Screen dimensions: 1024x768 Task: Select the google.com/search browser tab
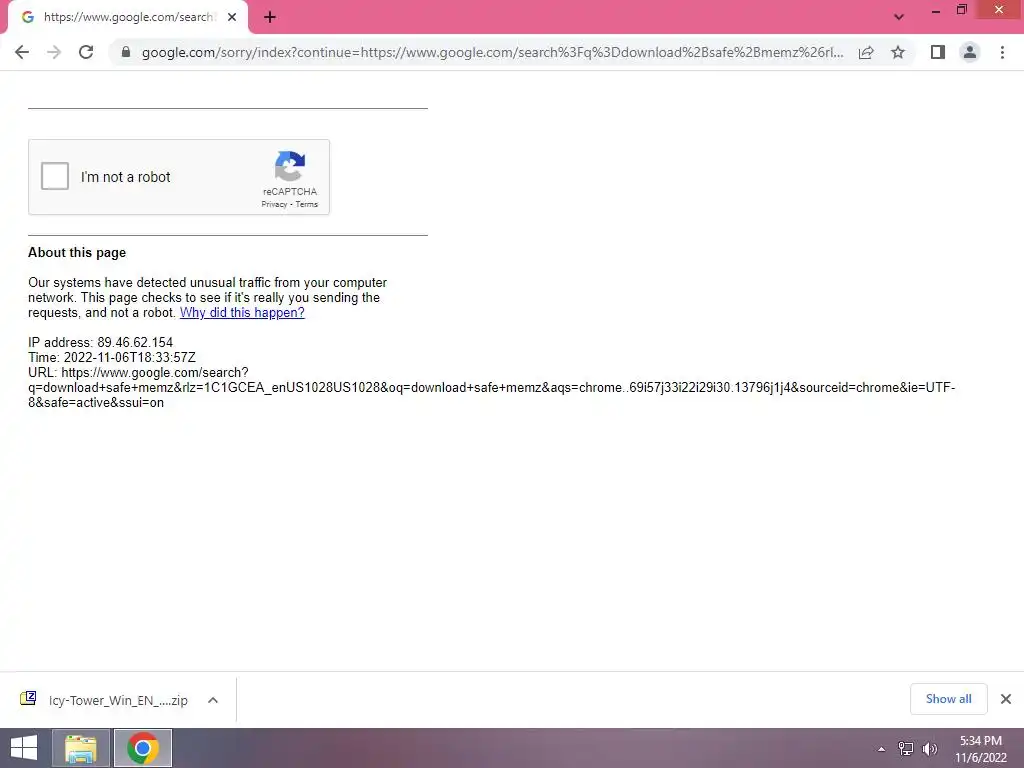pos(128,18)
